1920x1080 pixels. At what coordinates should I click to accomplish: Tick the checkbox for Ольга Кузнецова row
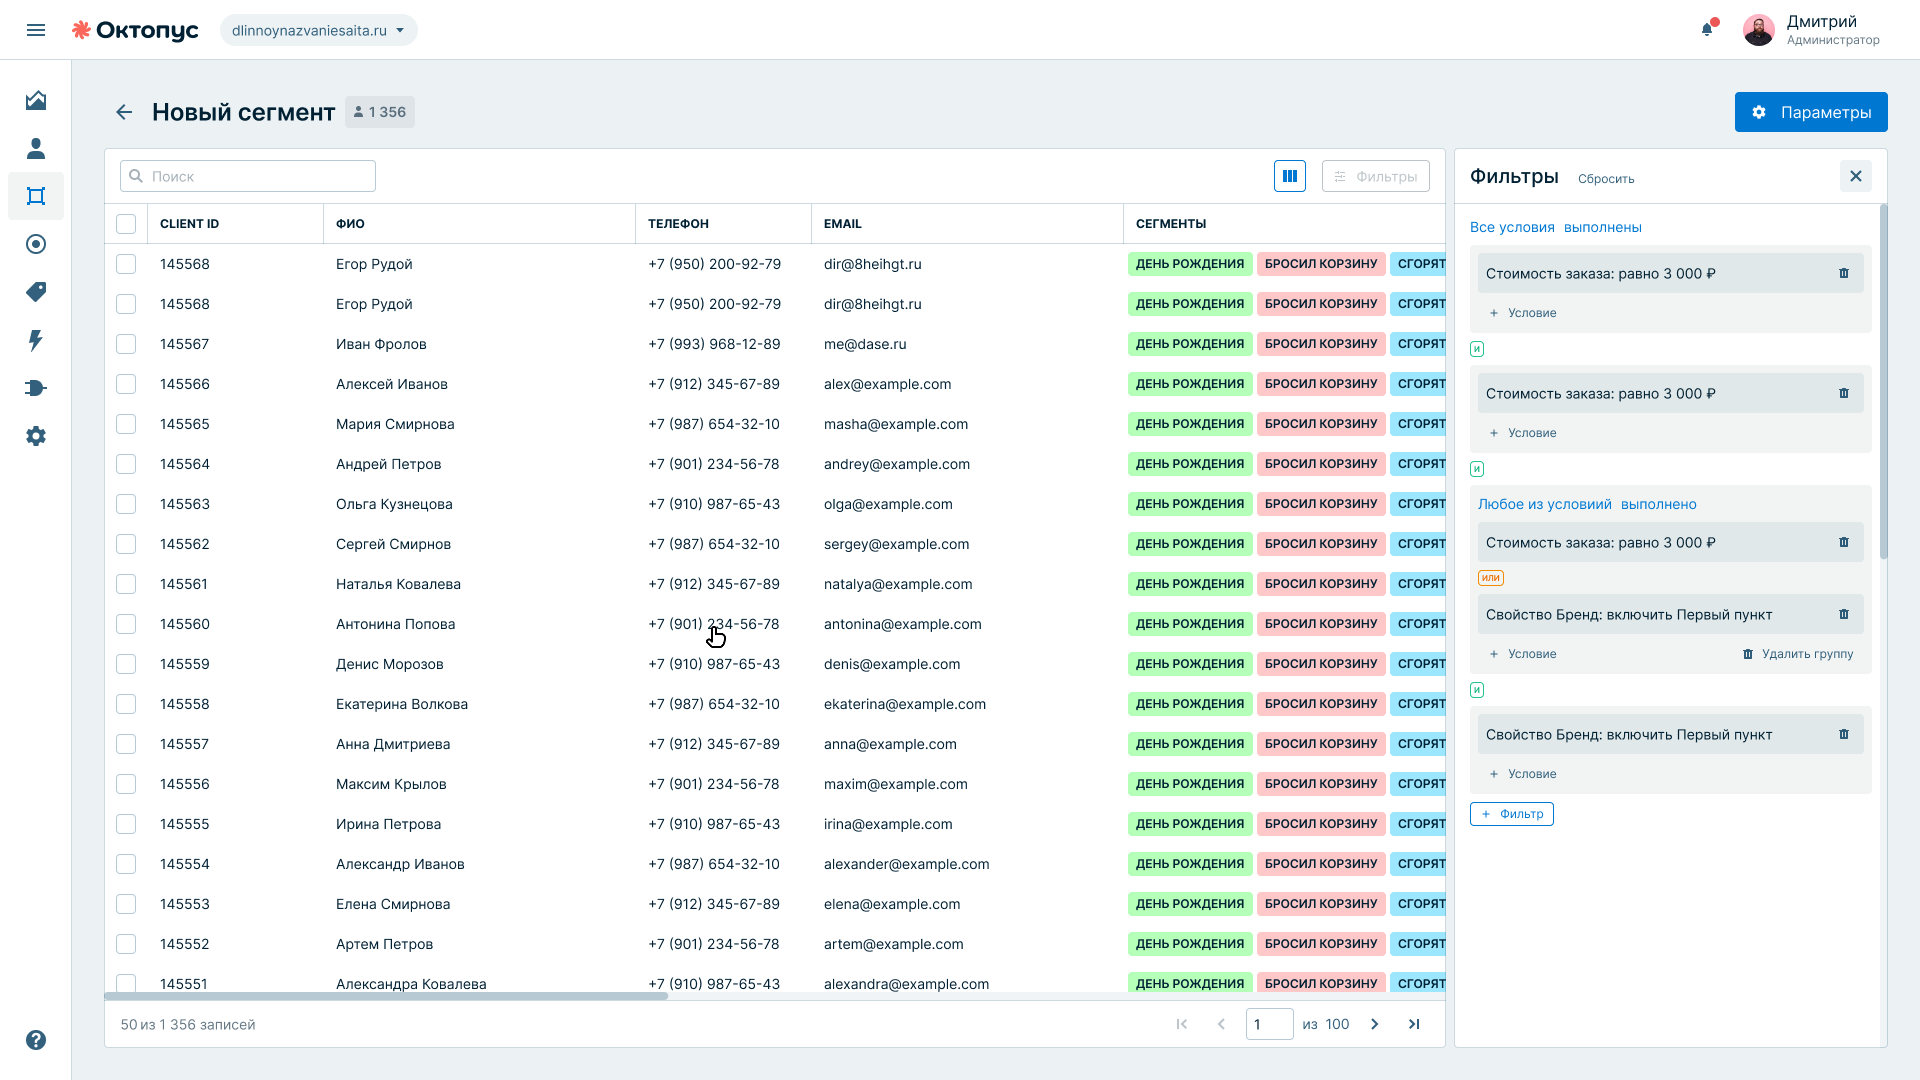(126, 504)
